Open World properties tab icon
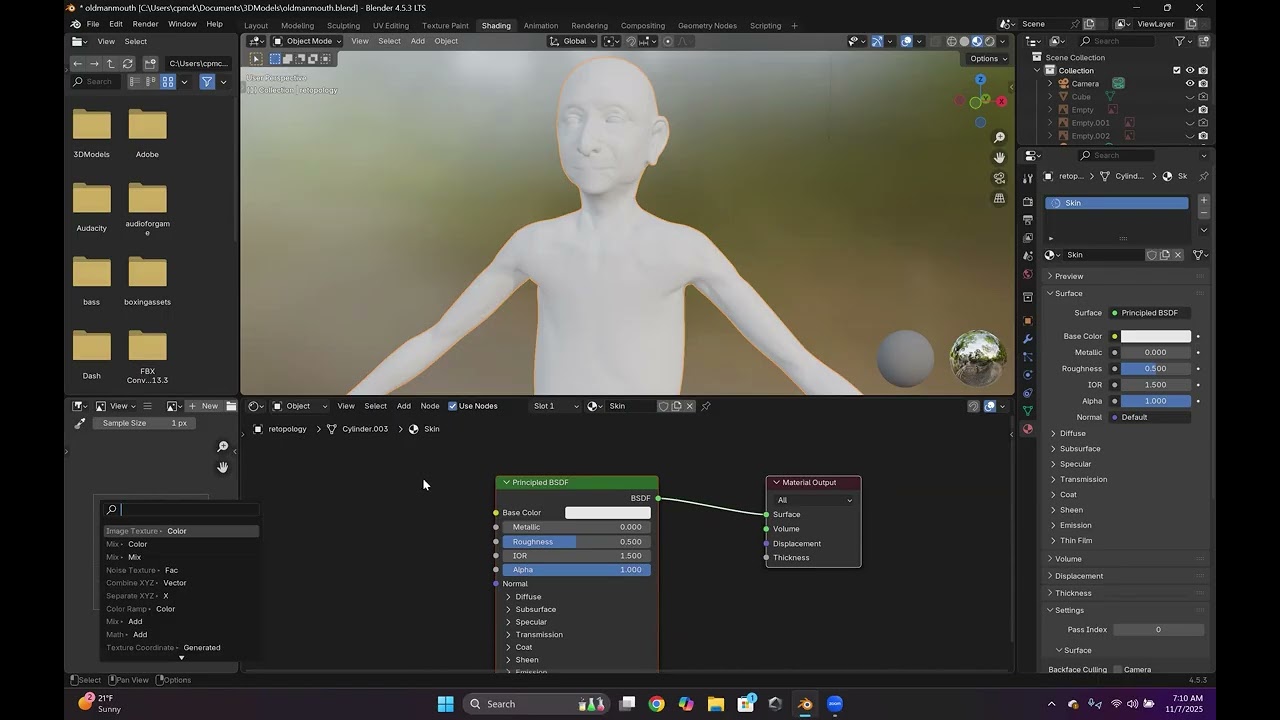Viewport: 1280px width, 720px height. tap(1028, 274)
